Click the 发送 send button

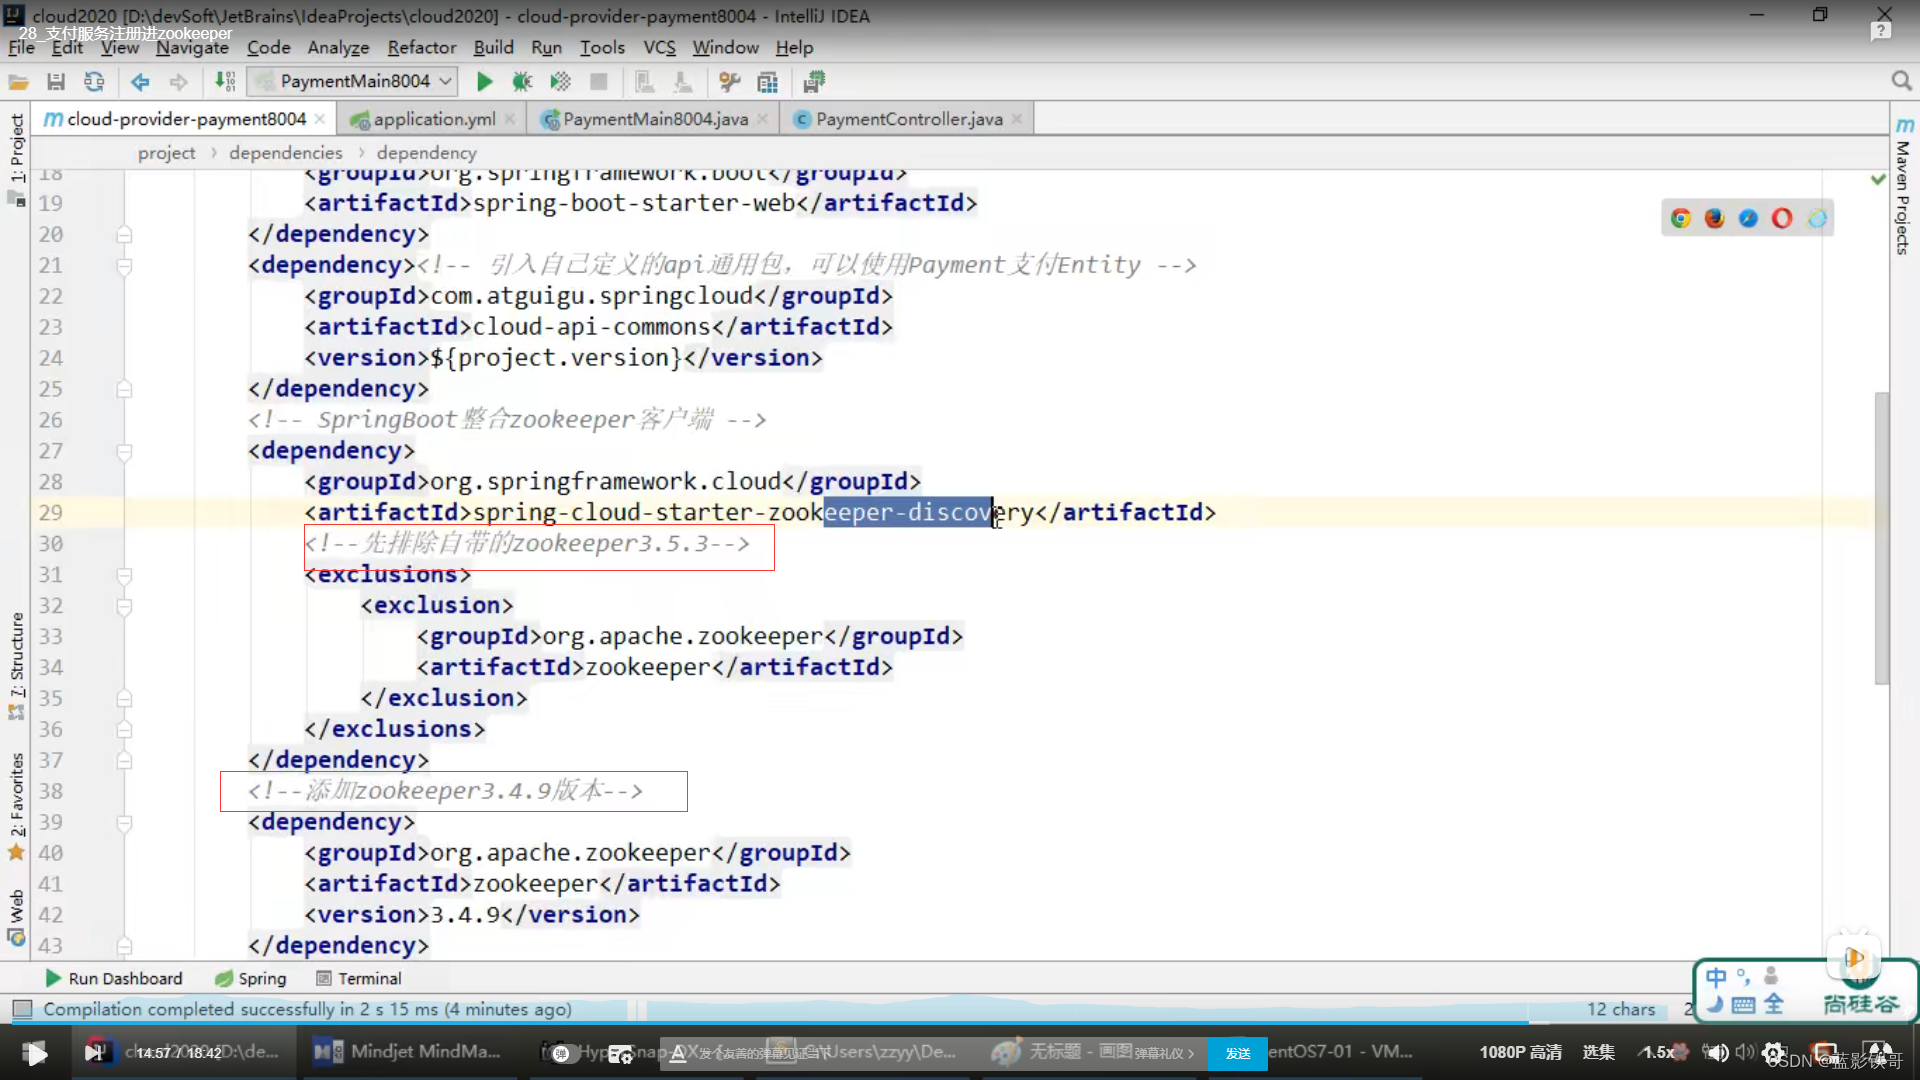coord(1238,1053)
